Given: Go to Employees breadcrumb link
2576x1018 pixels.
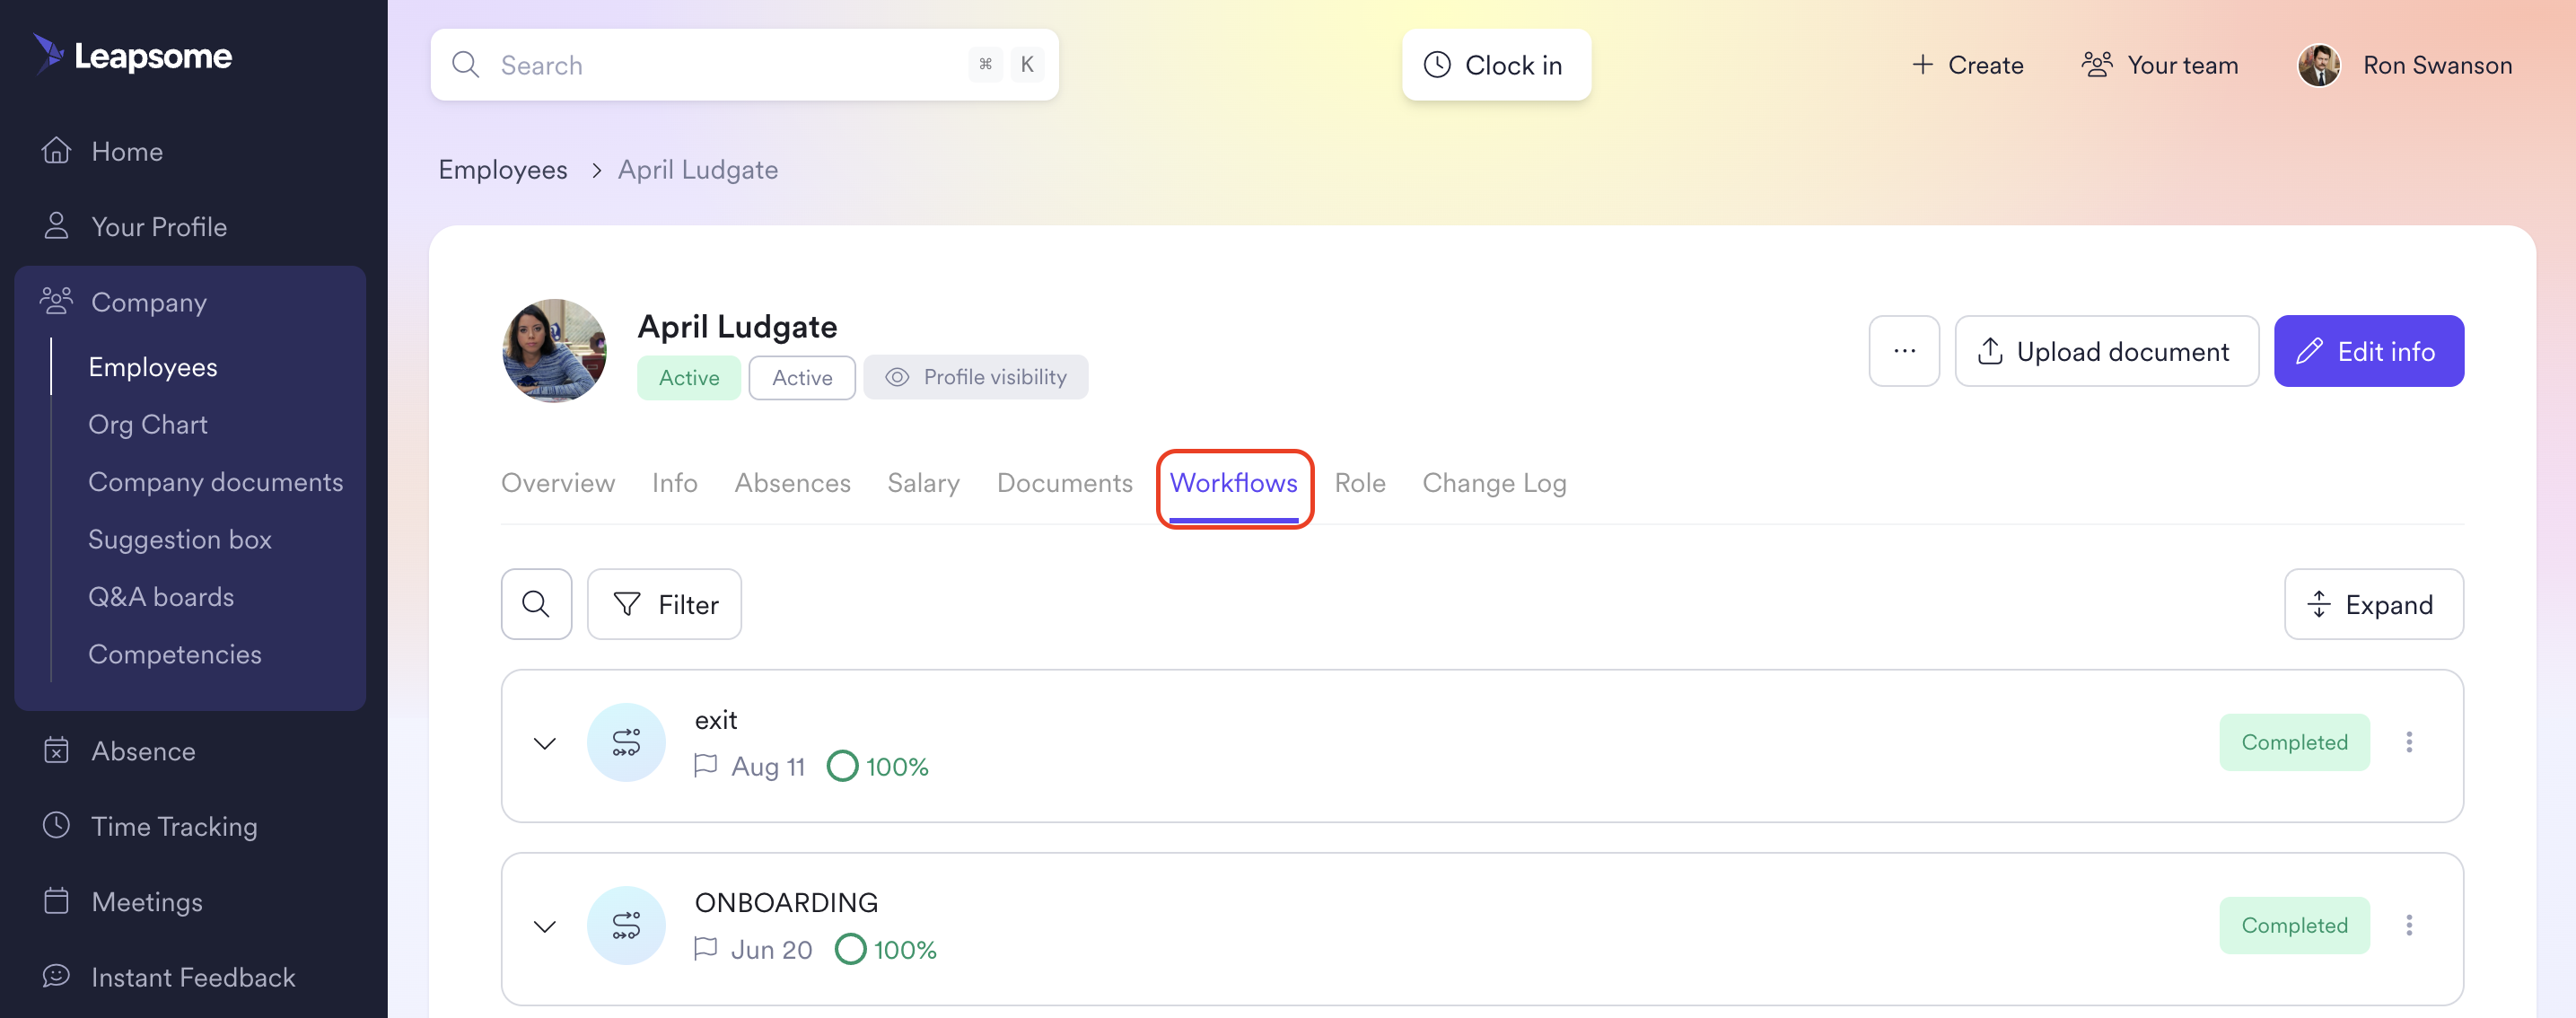Looking at the screenshot, I should [x=502, y=170].
